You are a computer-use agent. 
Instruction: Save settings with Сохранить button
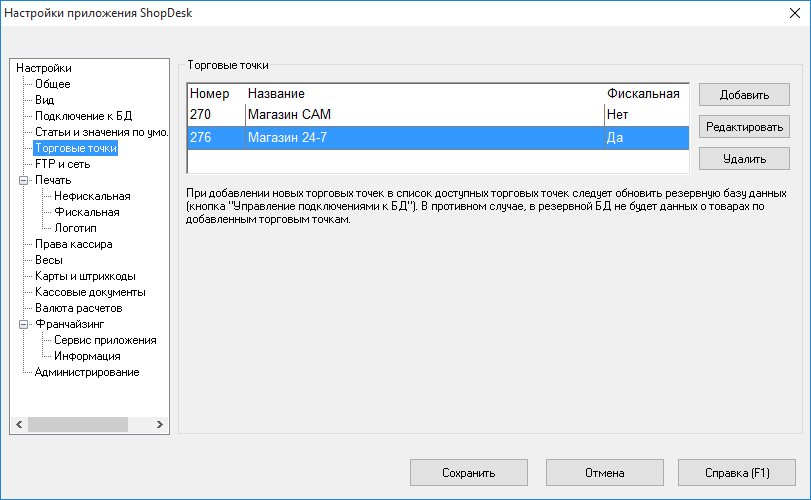coord(469,473)
